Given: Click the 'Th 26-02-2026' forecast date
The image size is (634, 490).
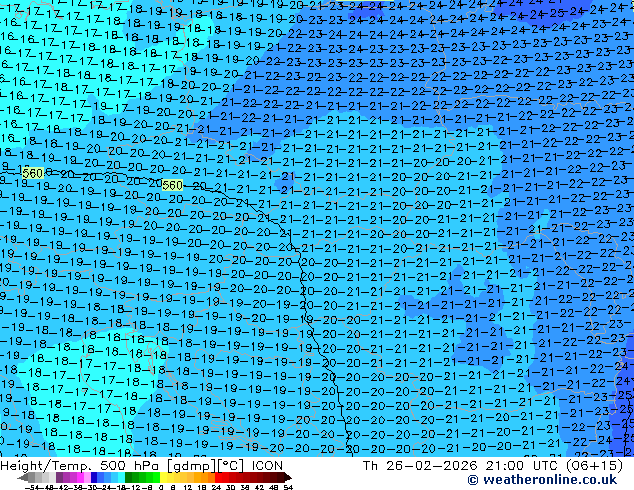Looking at the screenshot, I should [420, 466].
